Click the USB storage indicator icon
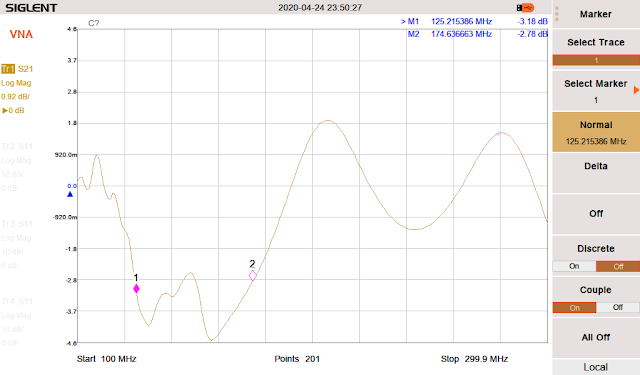The image size is (640, 375). [x=525, y=8]
